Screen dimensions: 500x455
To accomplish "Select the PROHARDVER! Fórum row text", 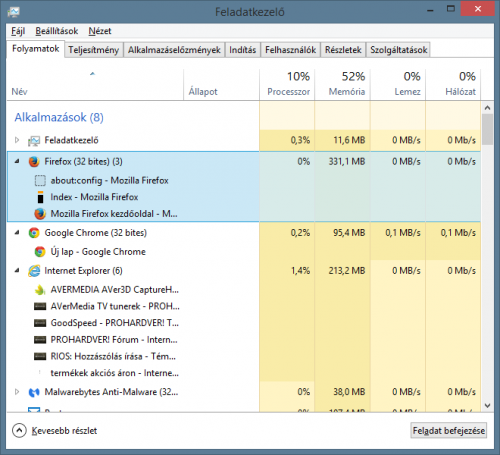I will (114, 340).
